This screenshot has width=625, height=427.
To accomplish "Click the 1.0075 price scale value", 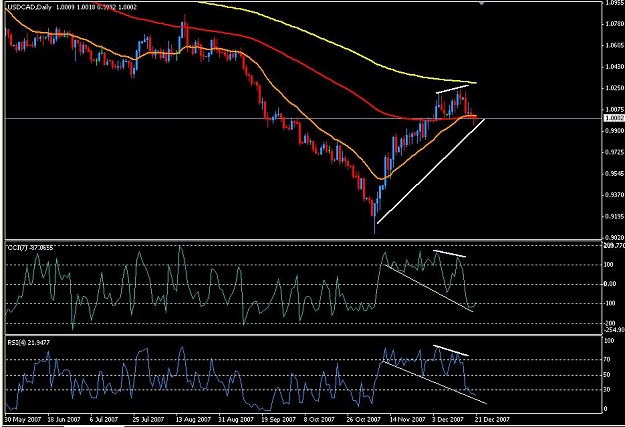I will (x=615, y=109).
